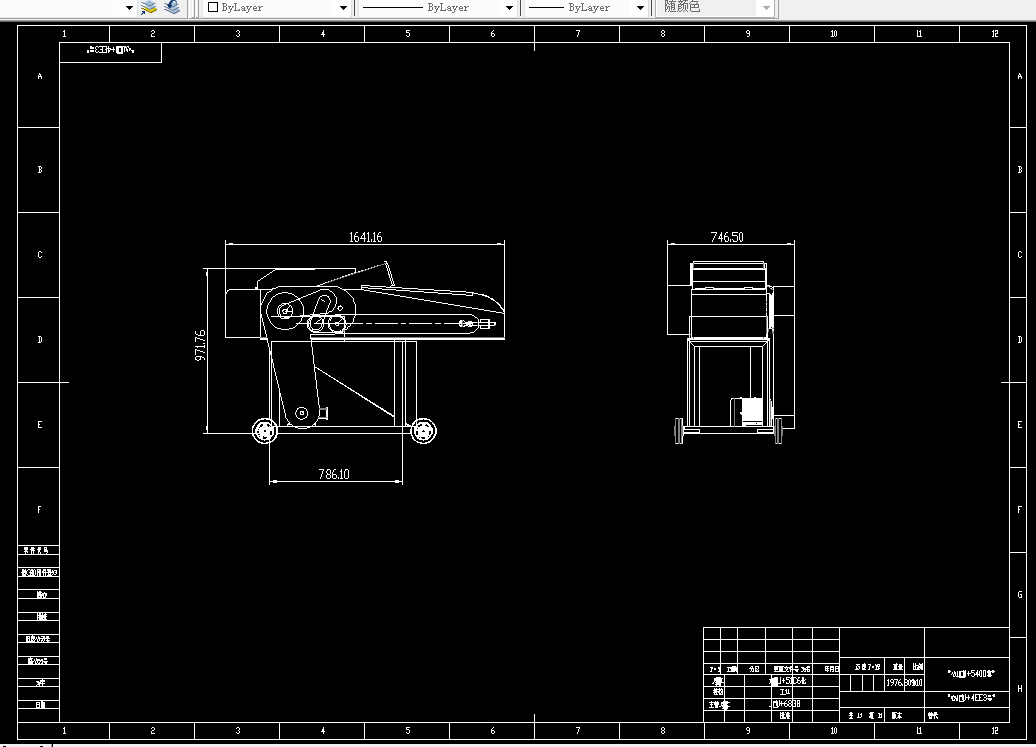Image resolution: width=1036 pixels, height=747 pixels.
Task: Select the diagonal brace in side view frame
Action: [355, 392]
